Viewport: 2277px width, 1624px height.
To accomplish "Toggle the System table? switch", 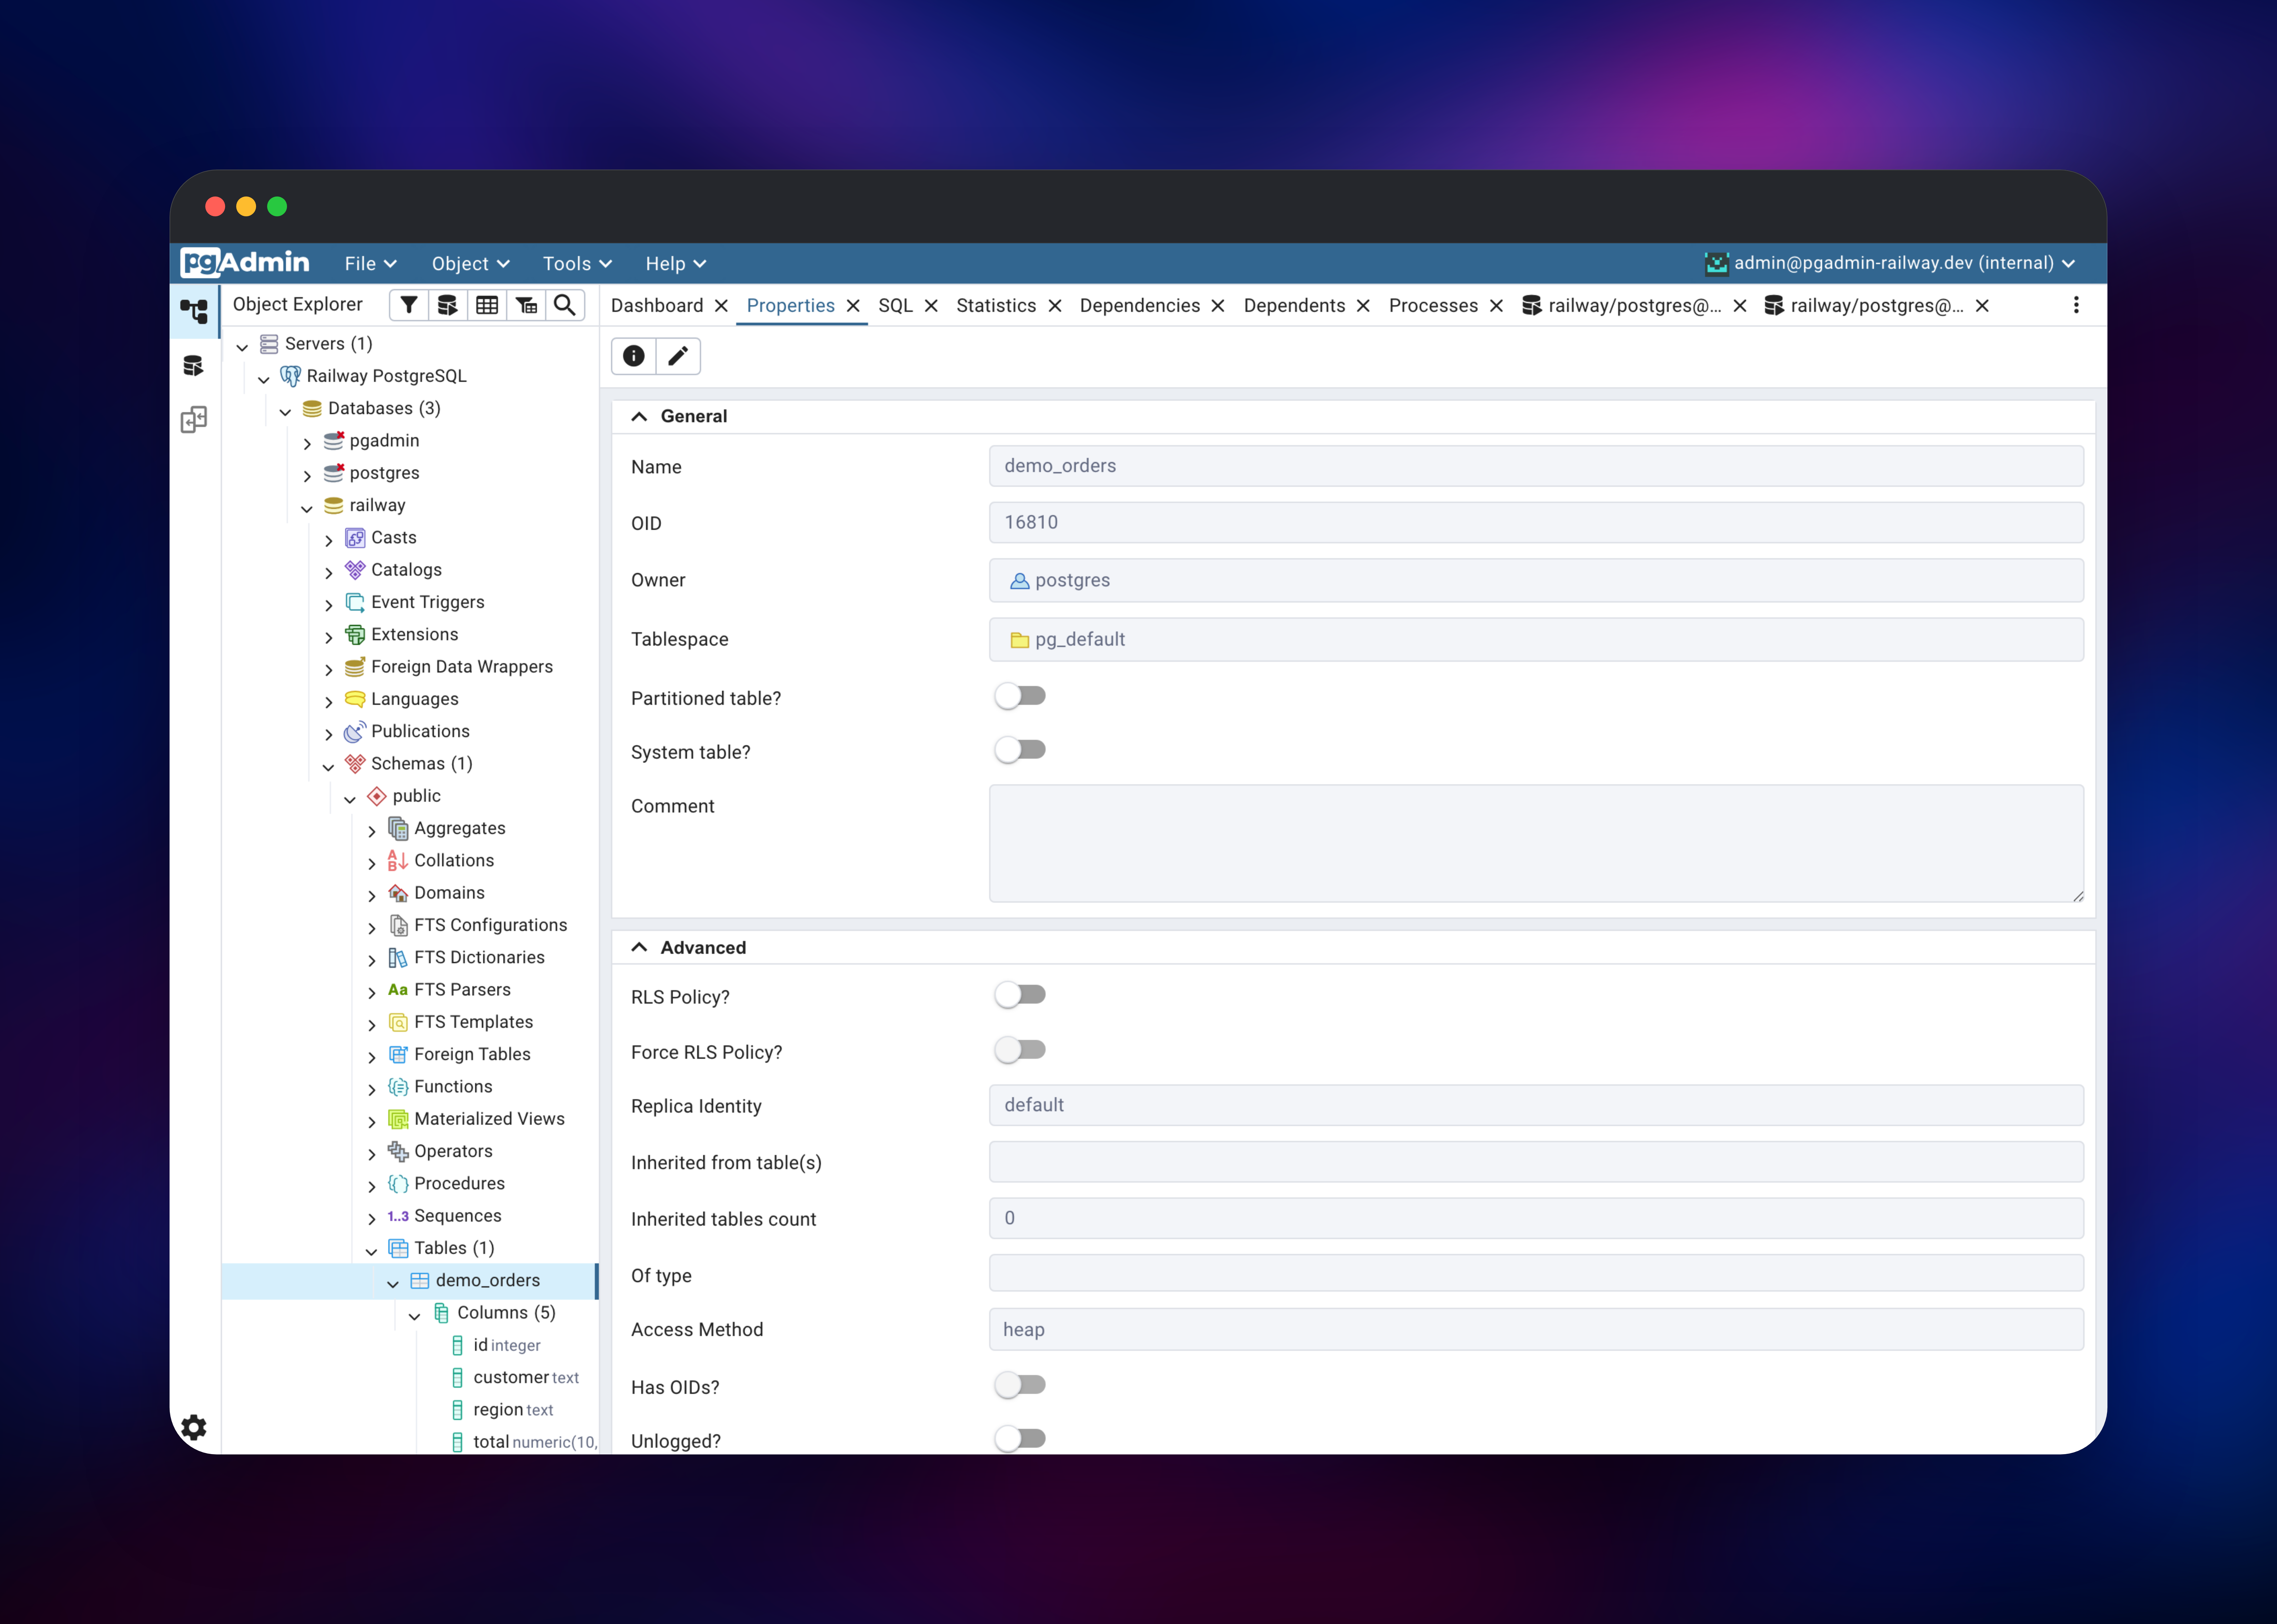I will [1020, 750].
